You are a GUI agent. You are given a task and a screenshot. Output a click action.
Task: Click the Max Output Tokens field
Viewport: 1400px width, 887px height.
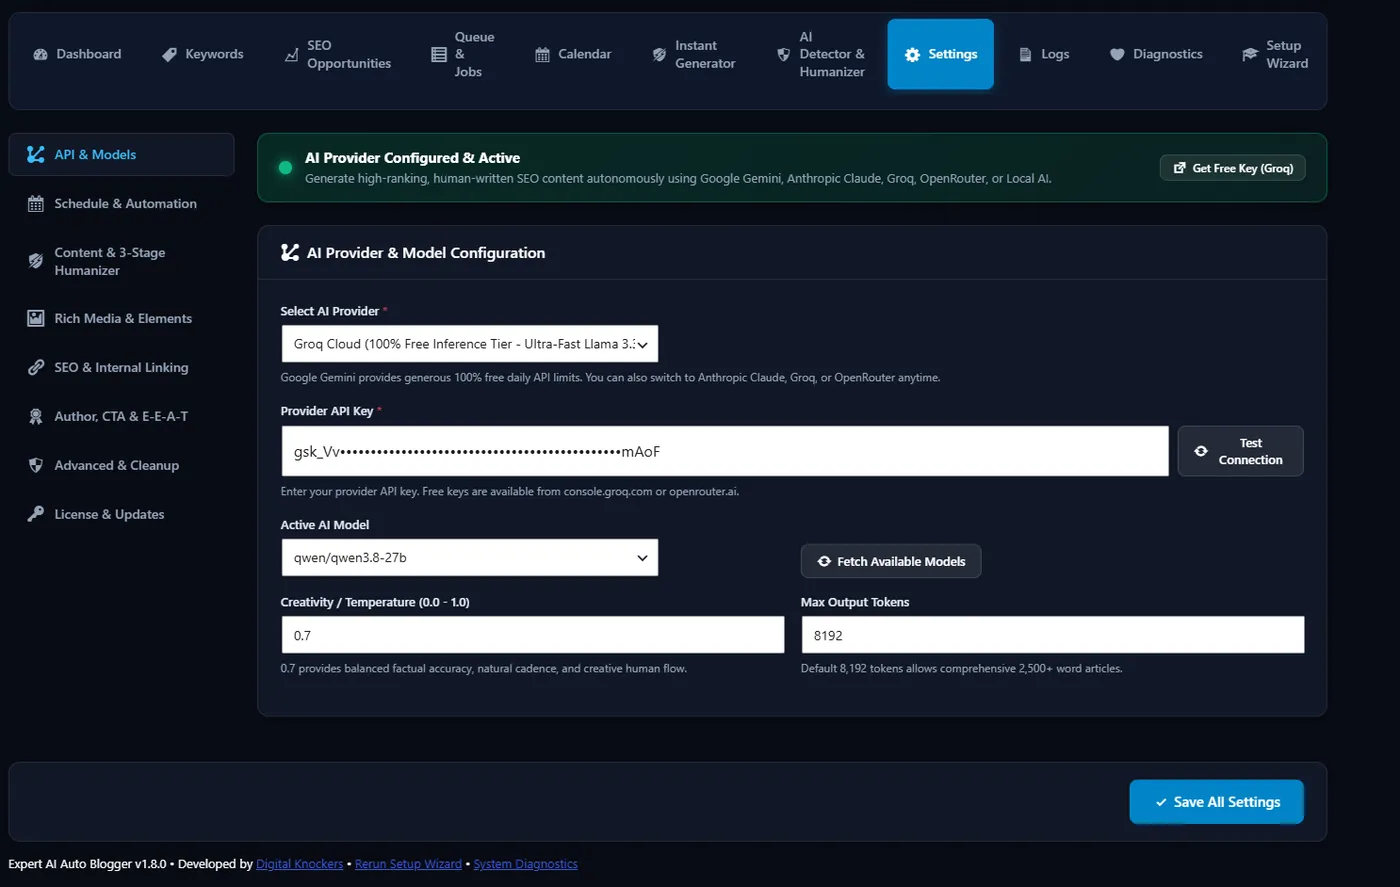pos(1053,635)
